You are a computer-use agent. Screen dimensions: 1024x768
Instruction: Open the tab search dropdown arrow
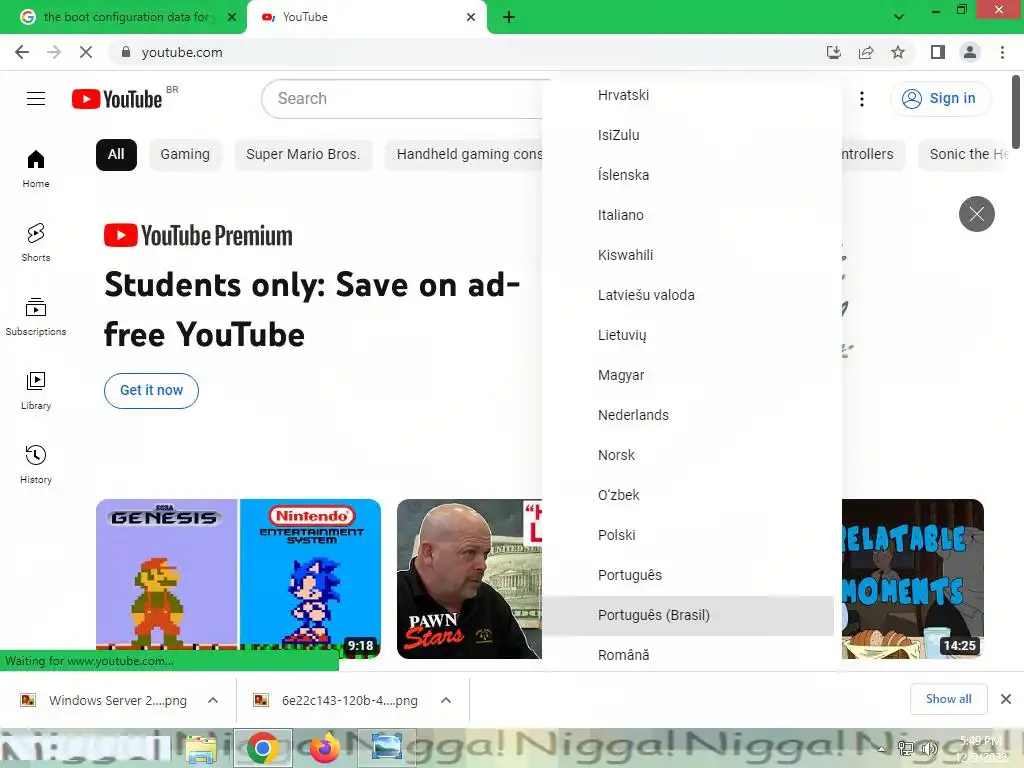(899, 17)
